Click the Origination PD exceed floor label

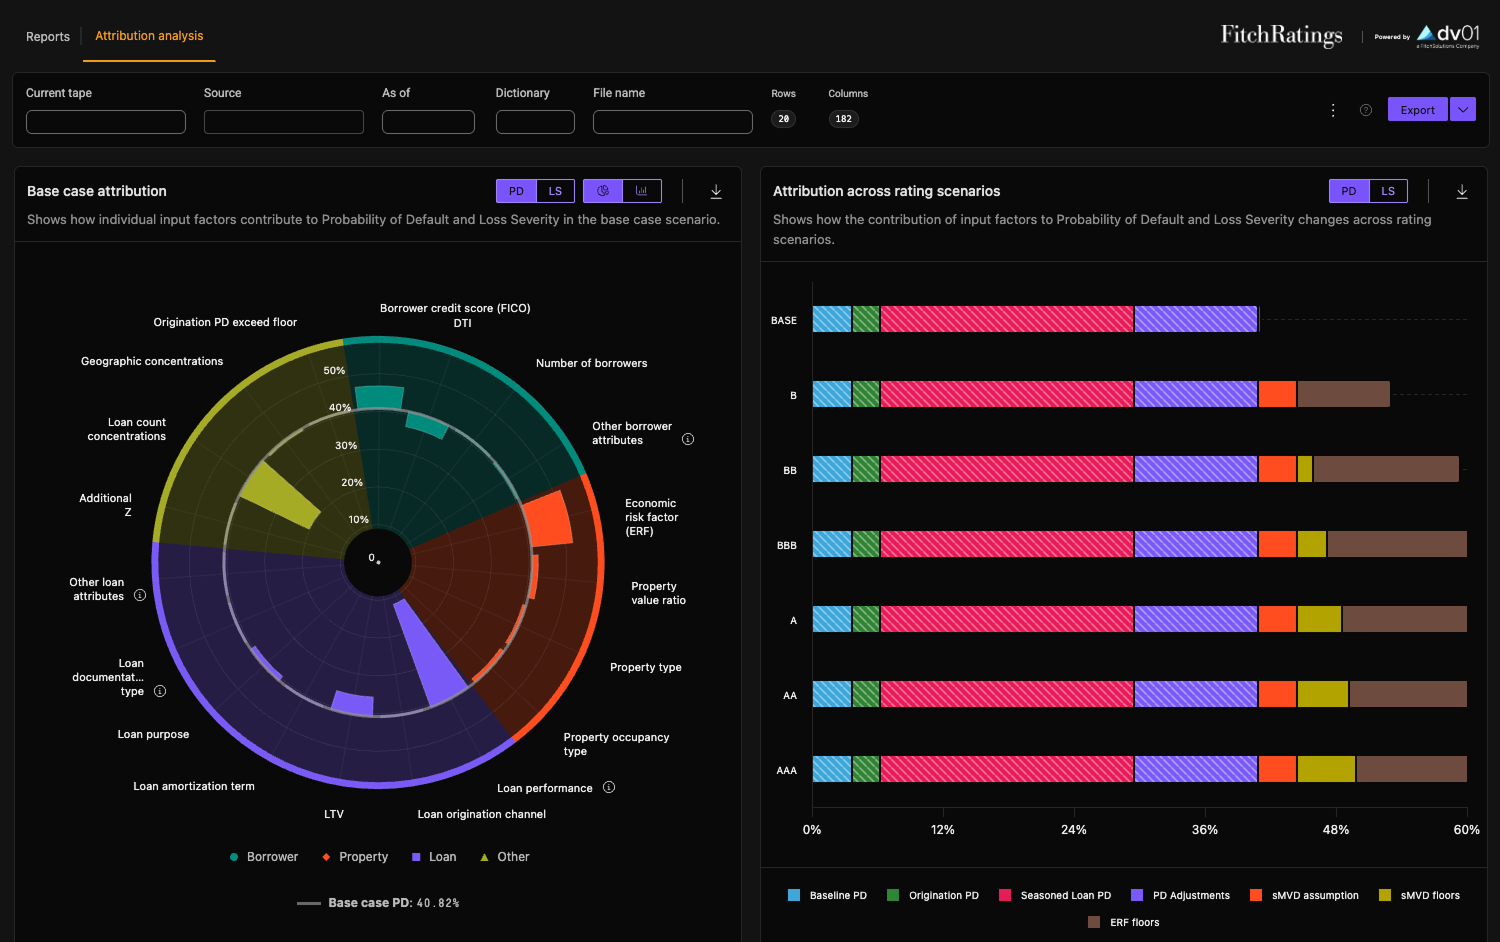pyautogui.click(x=225, y=322)
